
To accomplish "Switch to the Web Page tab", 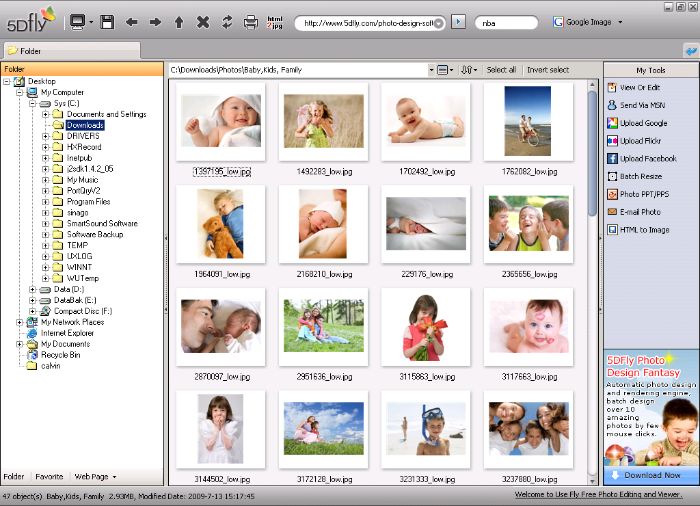I will (x=94, y=477).
